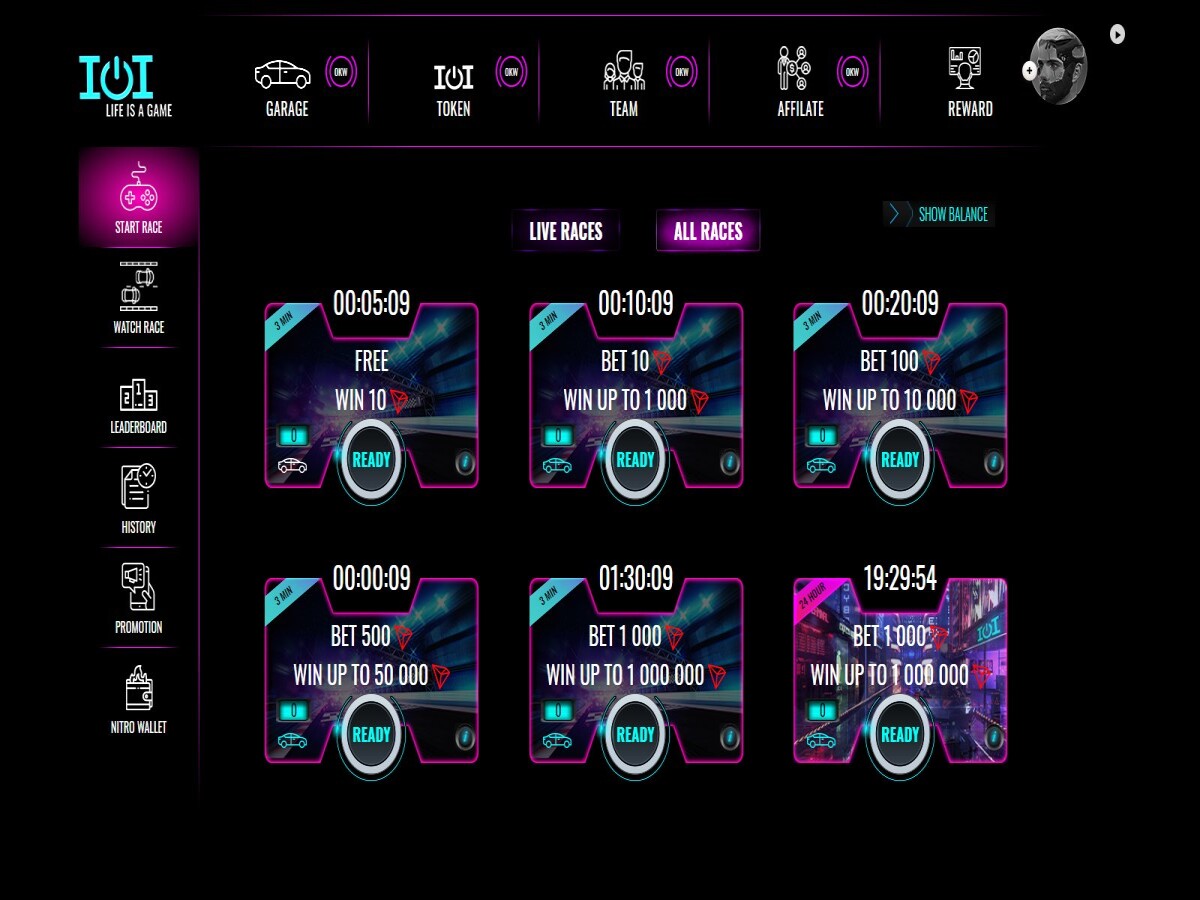Image resolution: width=1200 pixels, height=900 pixels.
Task: Click the 00:10:09 countdown timer
Action: [x=635, y=303]
